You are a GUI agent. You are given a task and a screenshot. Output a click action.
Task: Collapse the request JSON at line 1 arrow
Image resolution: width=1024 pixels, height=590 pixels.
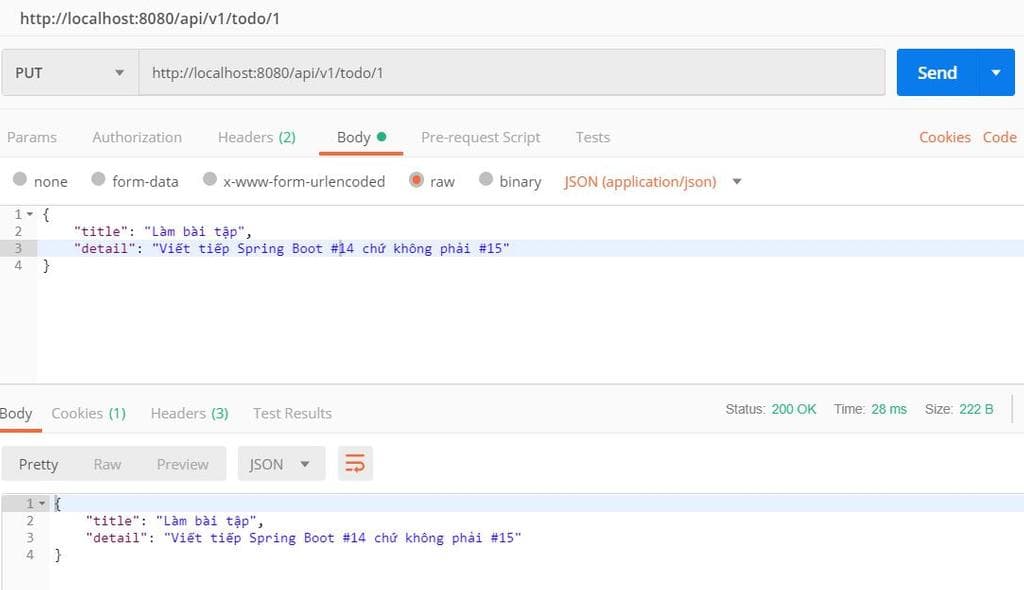tap(29, 214)
